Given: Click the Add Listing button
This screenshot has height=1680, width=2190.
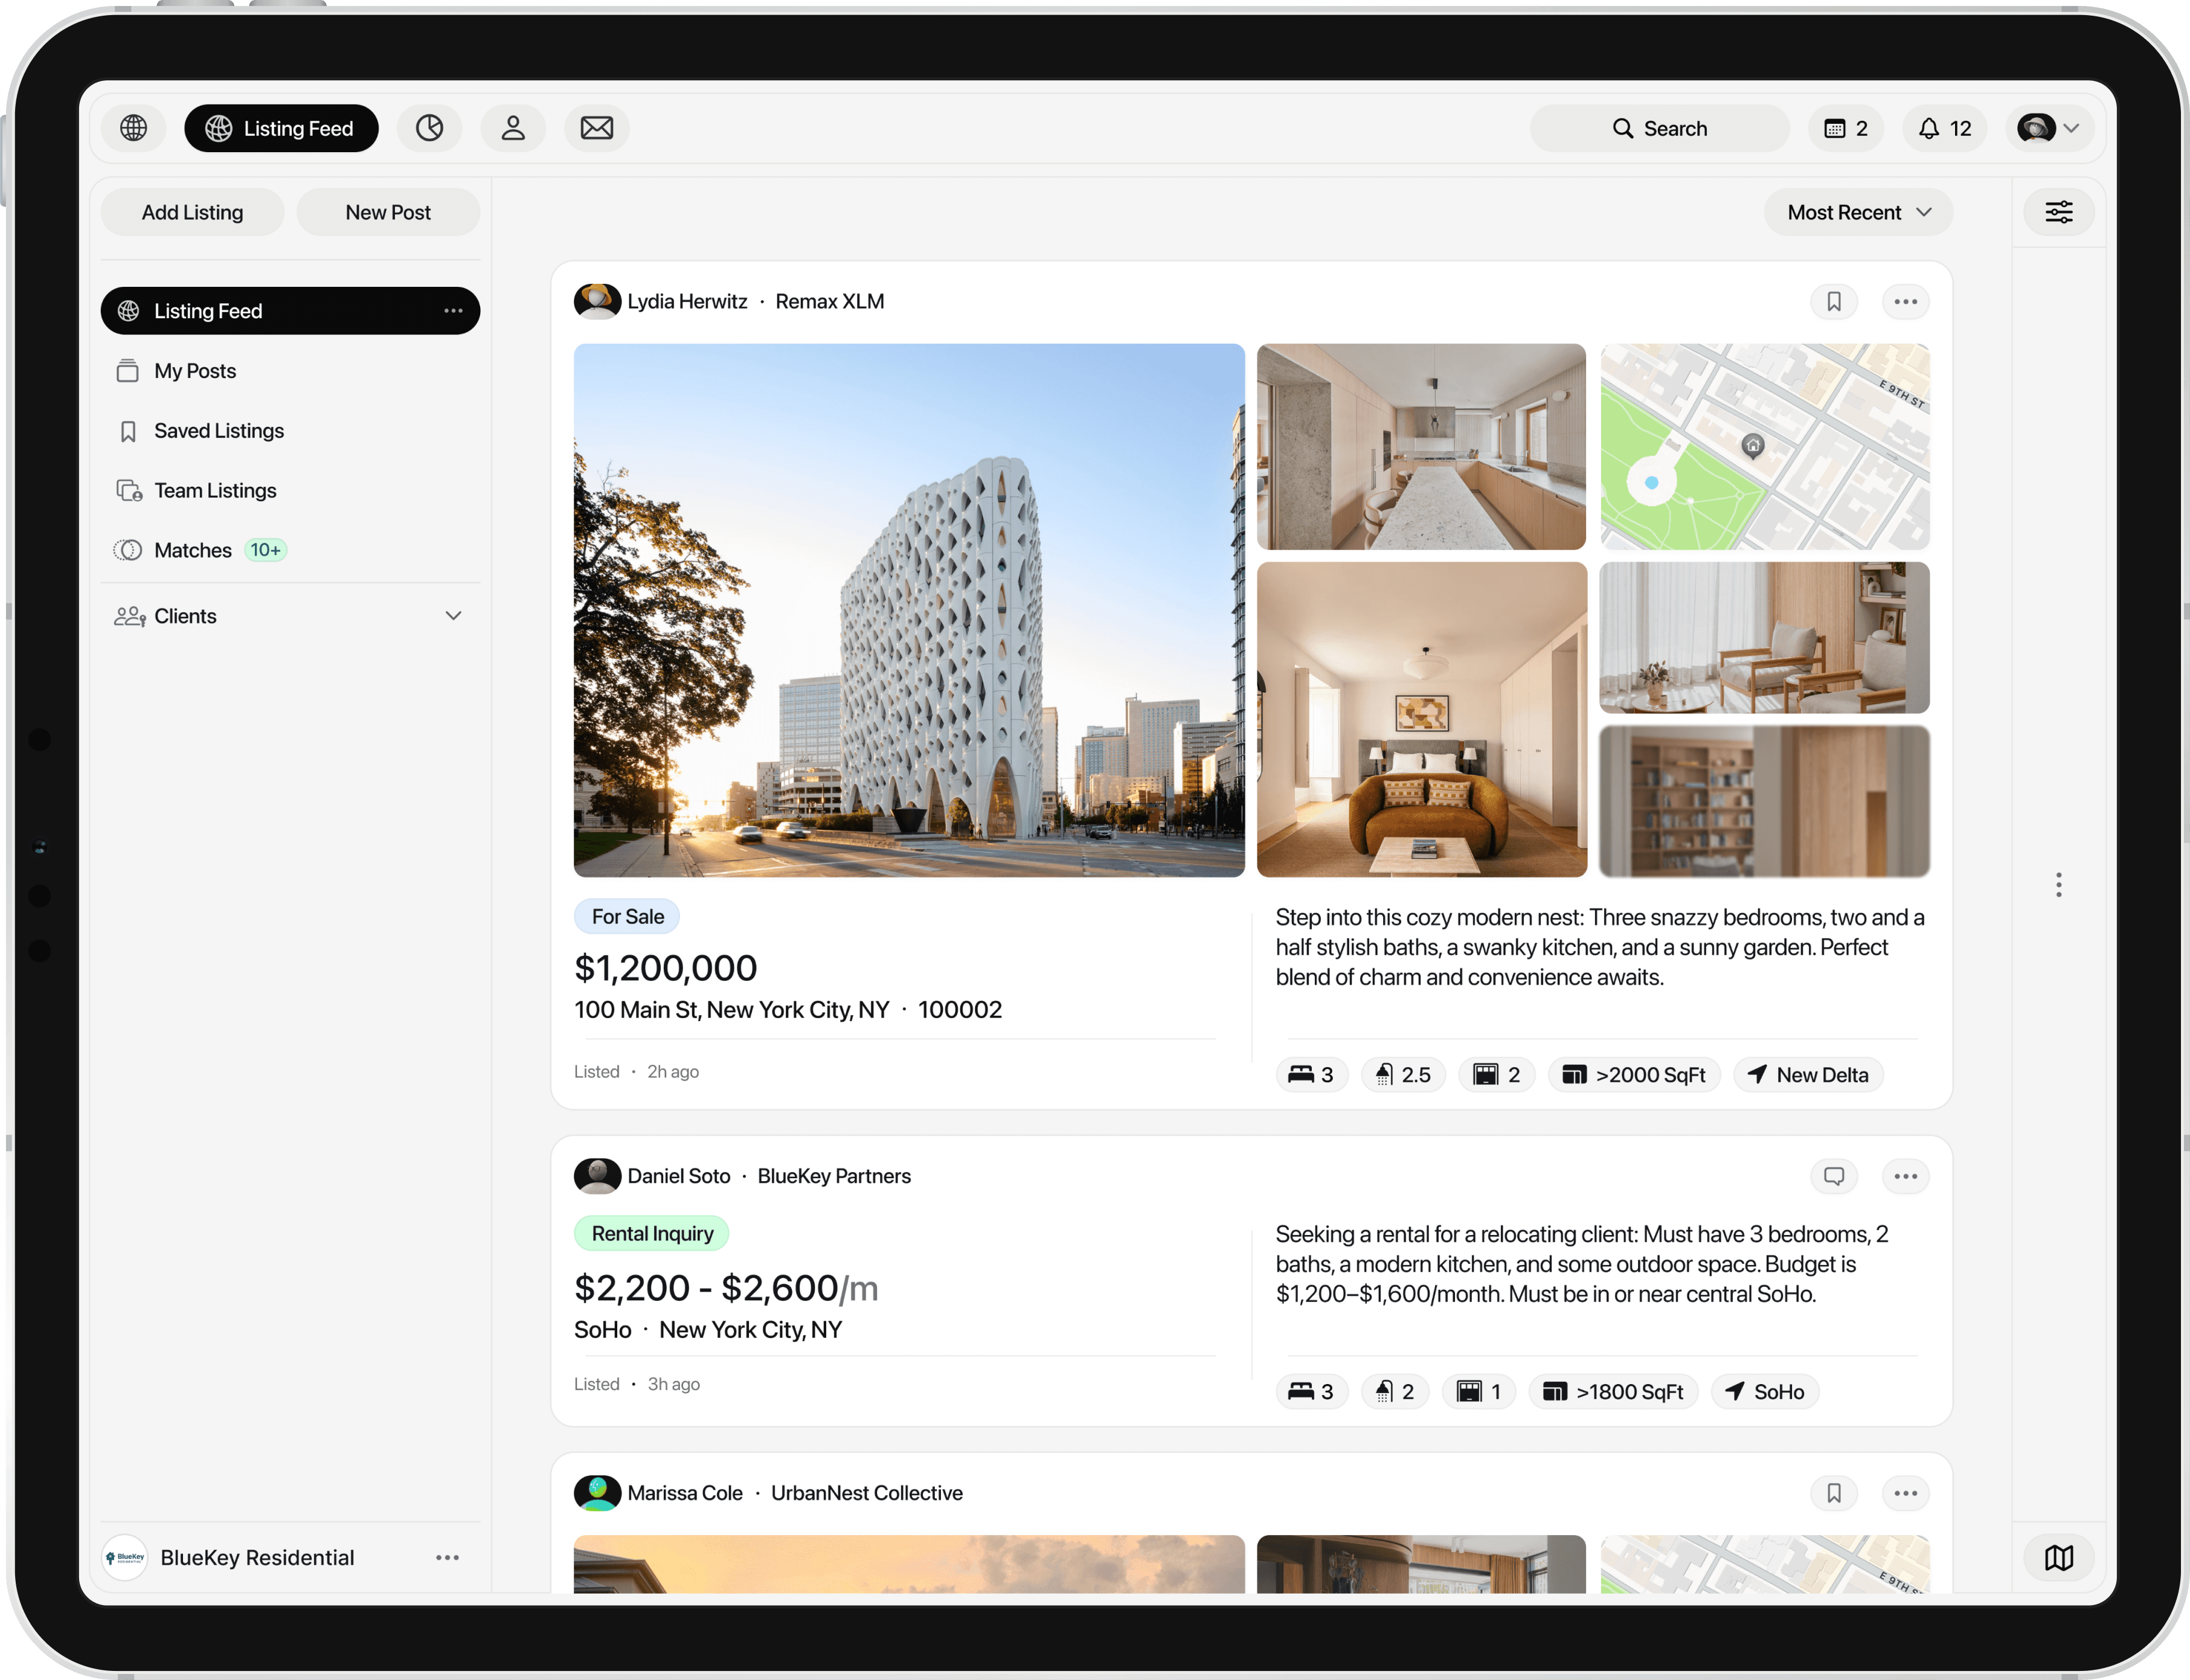Looking at the screenshot, I should pos(192,212).
